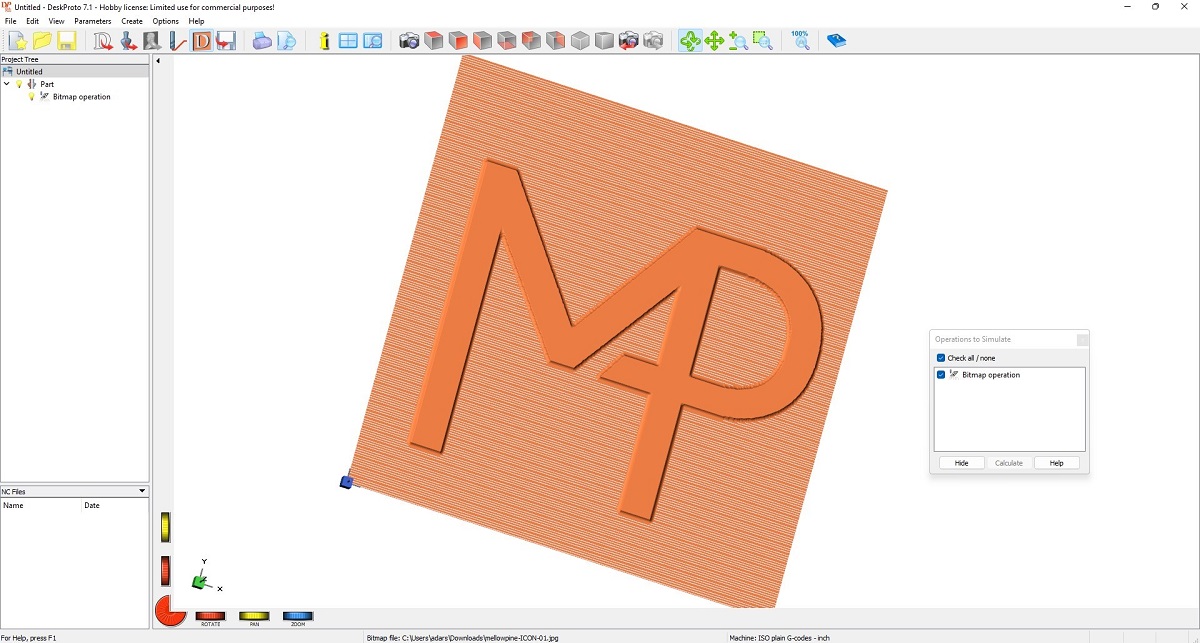1200x643 pixels.
Task: Open the View menu
Action: pyautogui.click(x=56, y=21)
